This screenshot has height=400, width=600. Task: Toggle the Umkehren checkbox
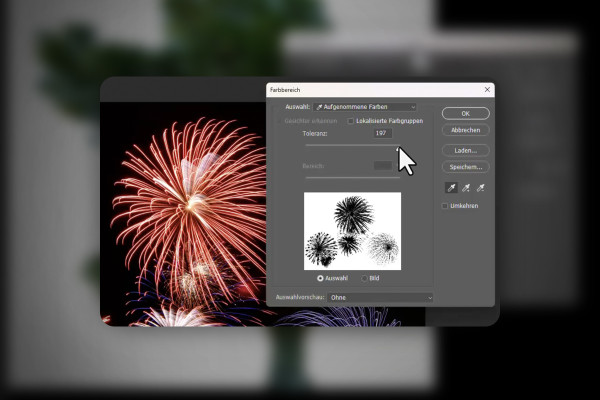coord(445,206)
